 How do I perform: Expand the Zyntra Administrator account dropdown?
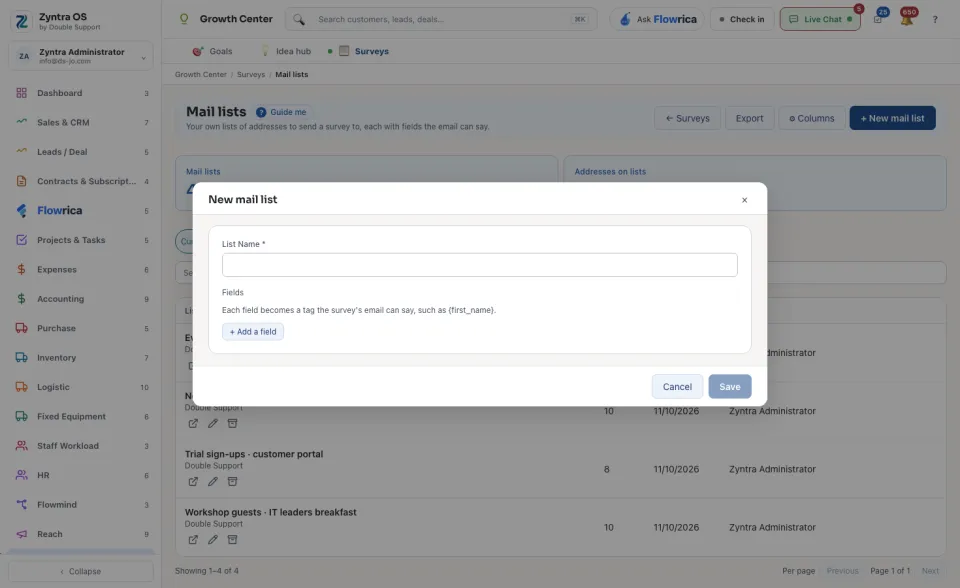tap(81, 56)
